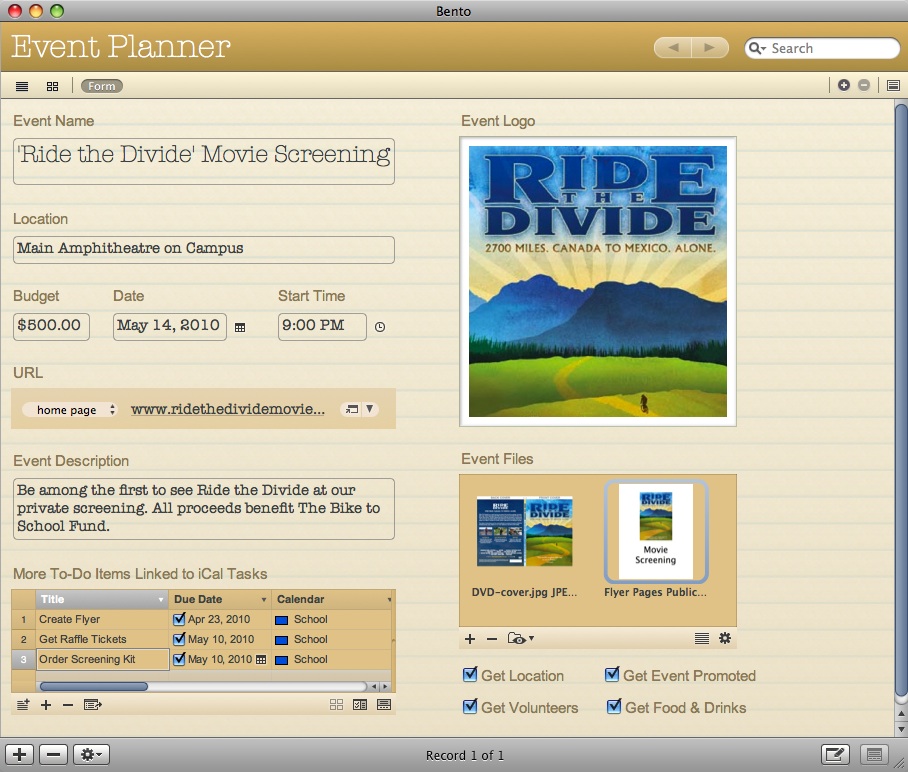Screen dimensions: 908x772
Task: Switch to-do list to grid thumbnails view
Action: 336,705
